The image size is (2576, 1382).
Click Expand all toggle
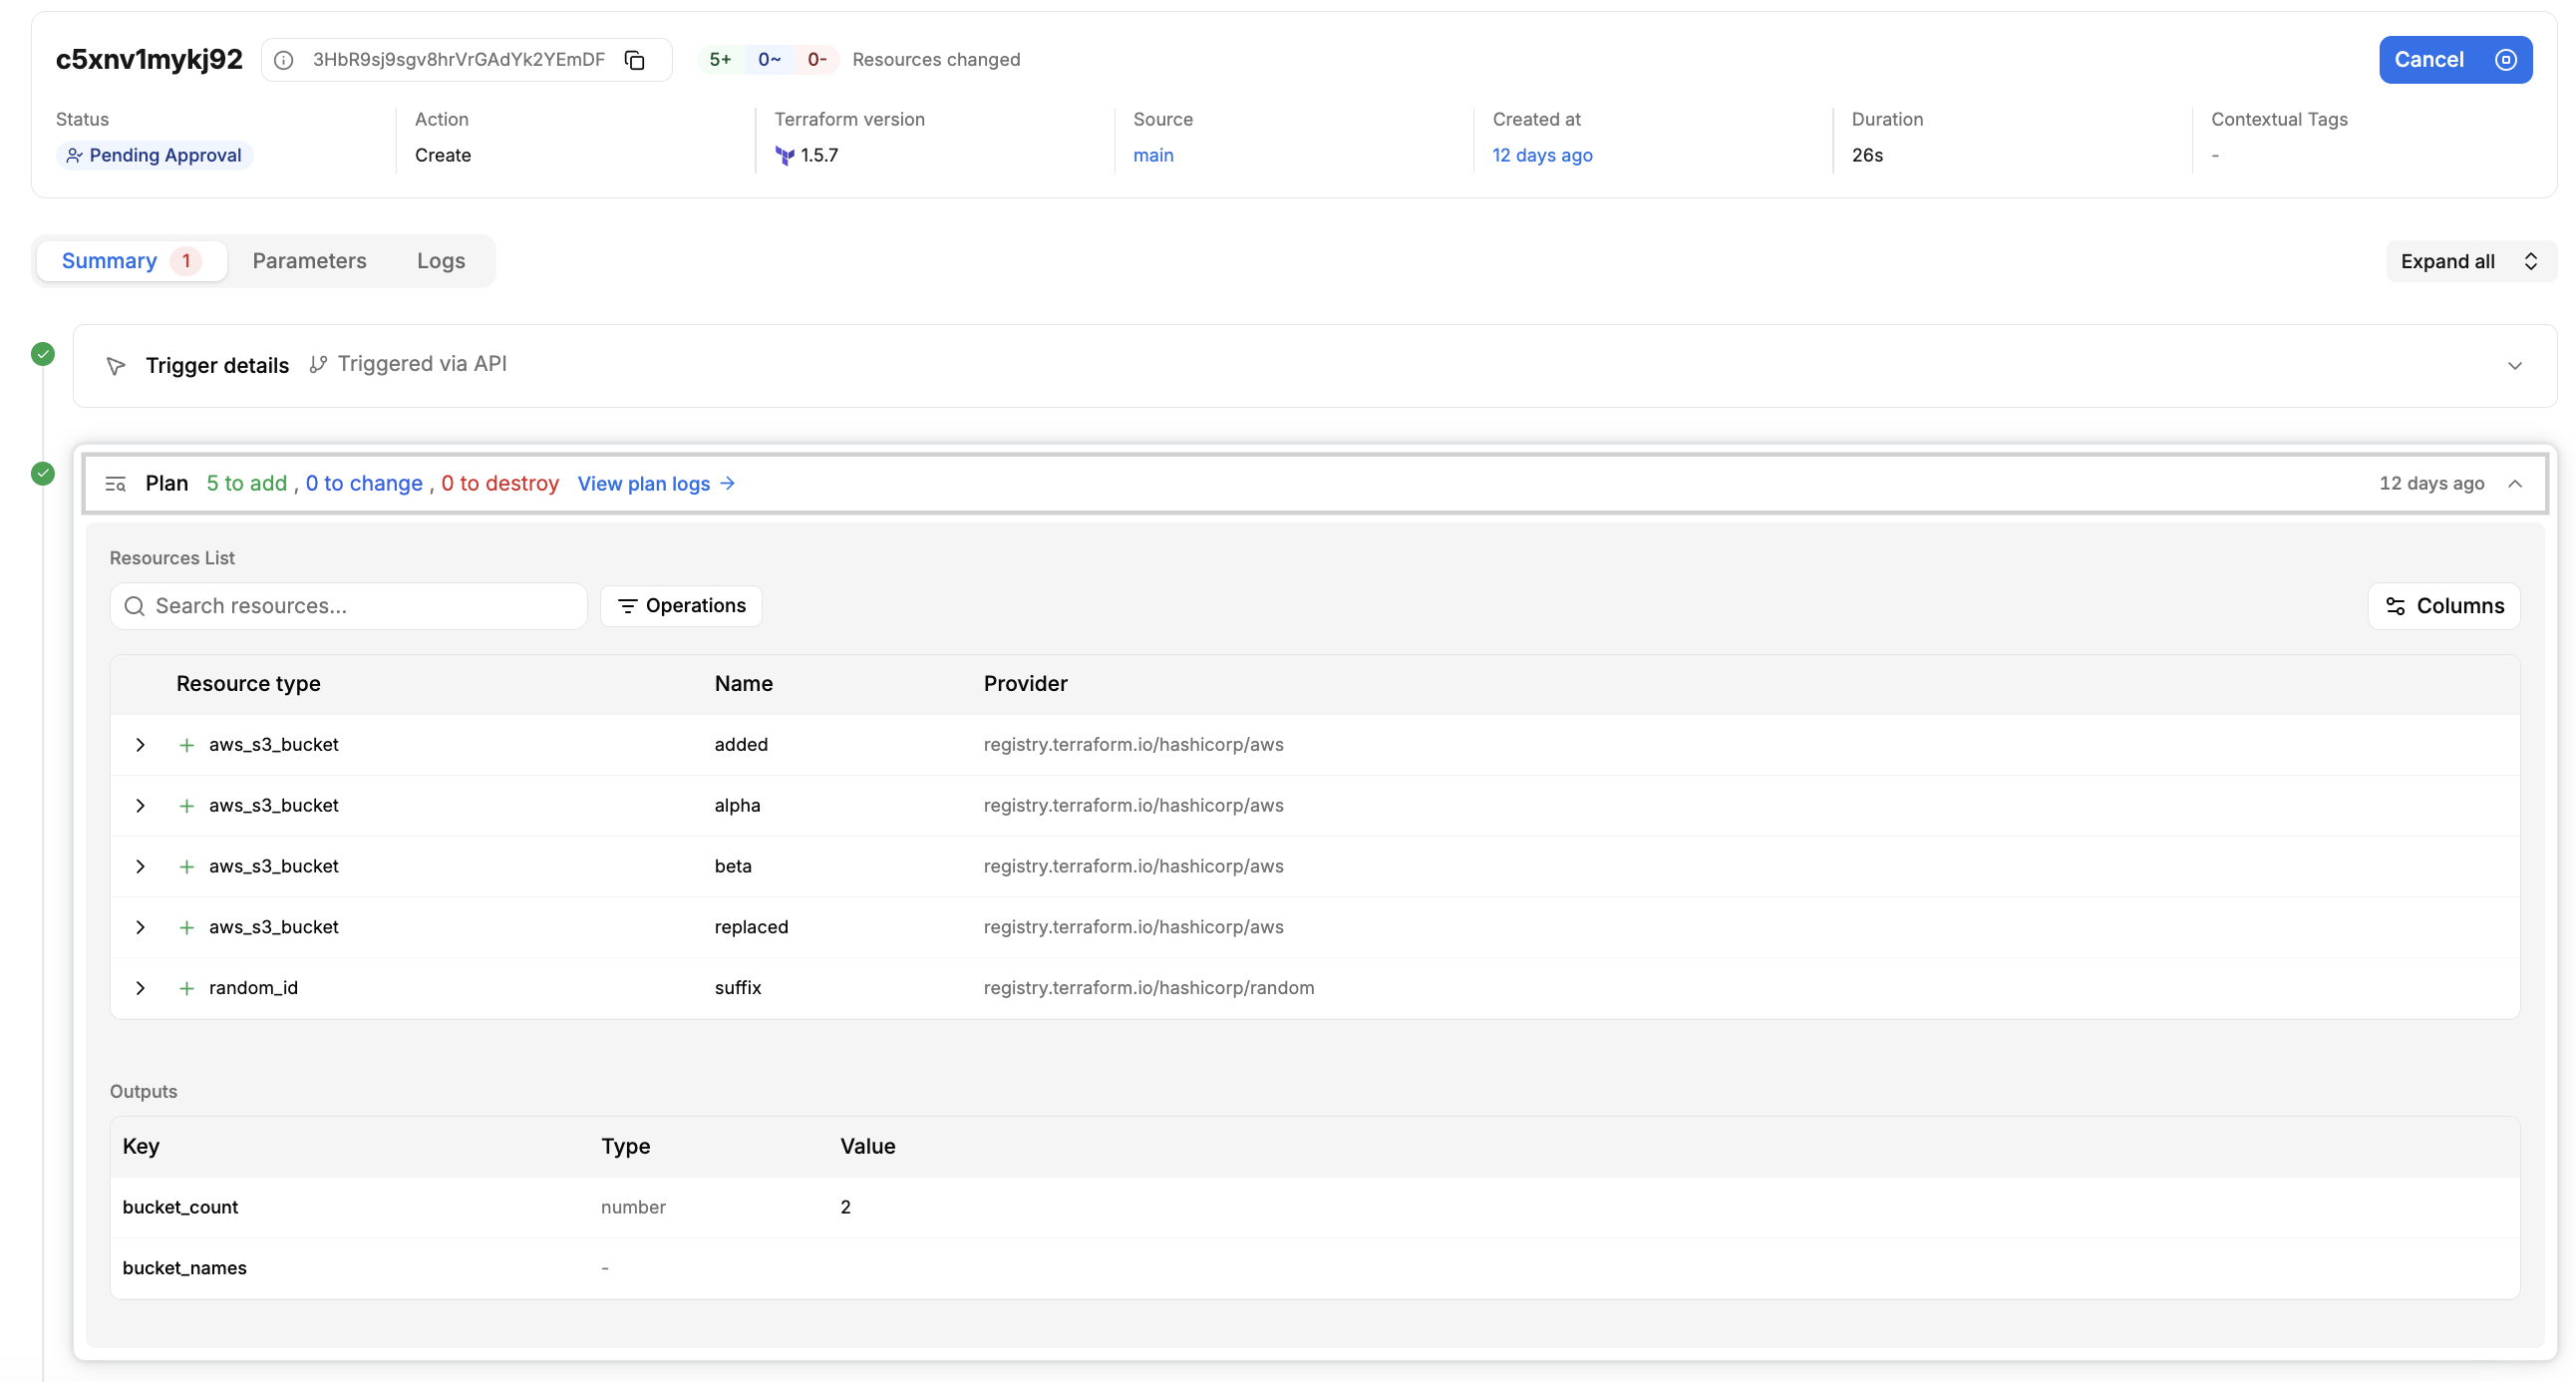(x=2470, y=262)
